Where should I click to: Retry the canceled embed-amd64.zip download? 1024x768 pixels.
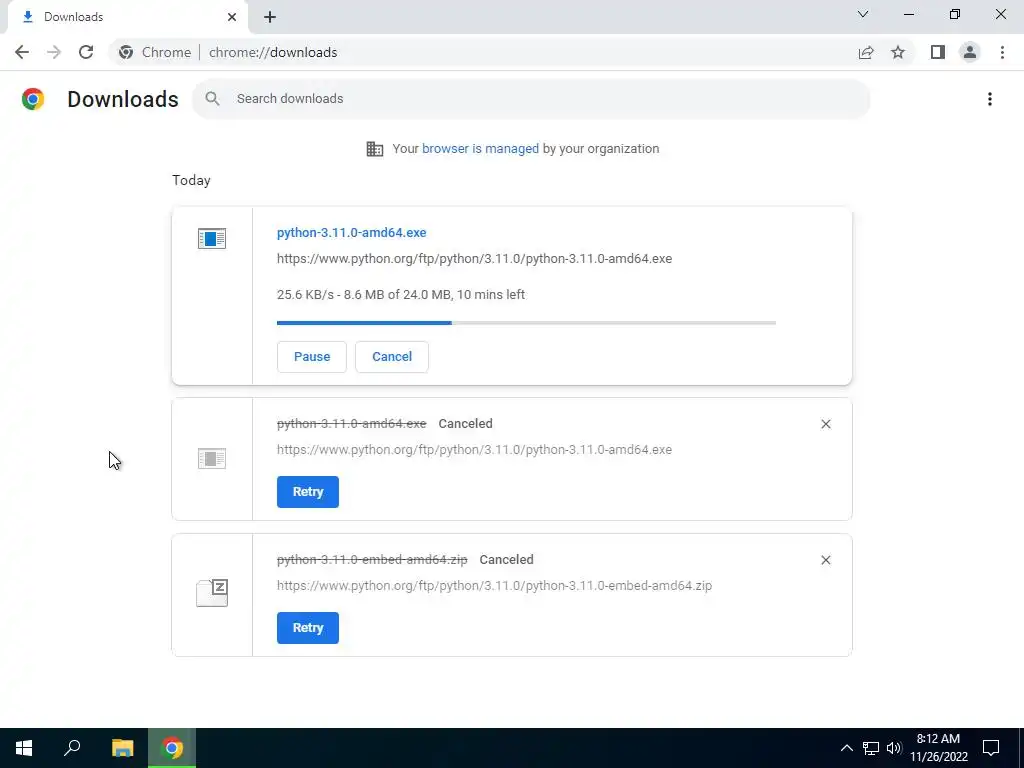coord(308,628)
